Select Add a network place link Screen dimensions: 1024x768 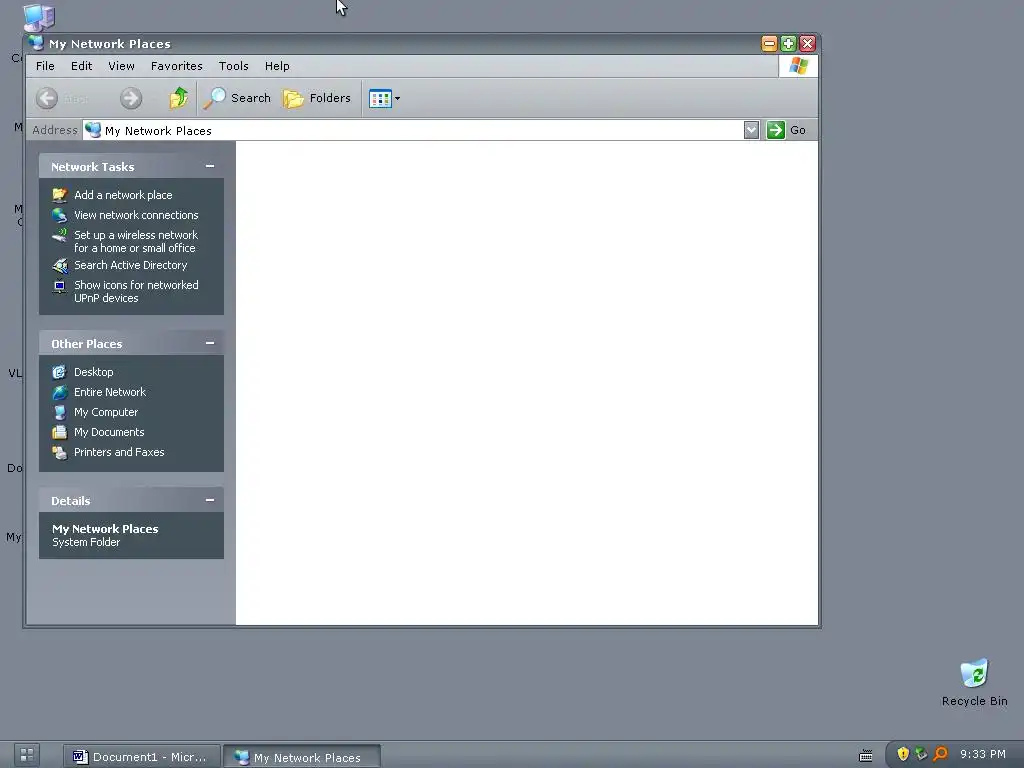(x=123, y=195)
